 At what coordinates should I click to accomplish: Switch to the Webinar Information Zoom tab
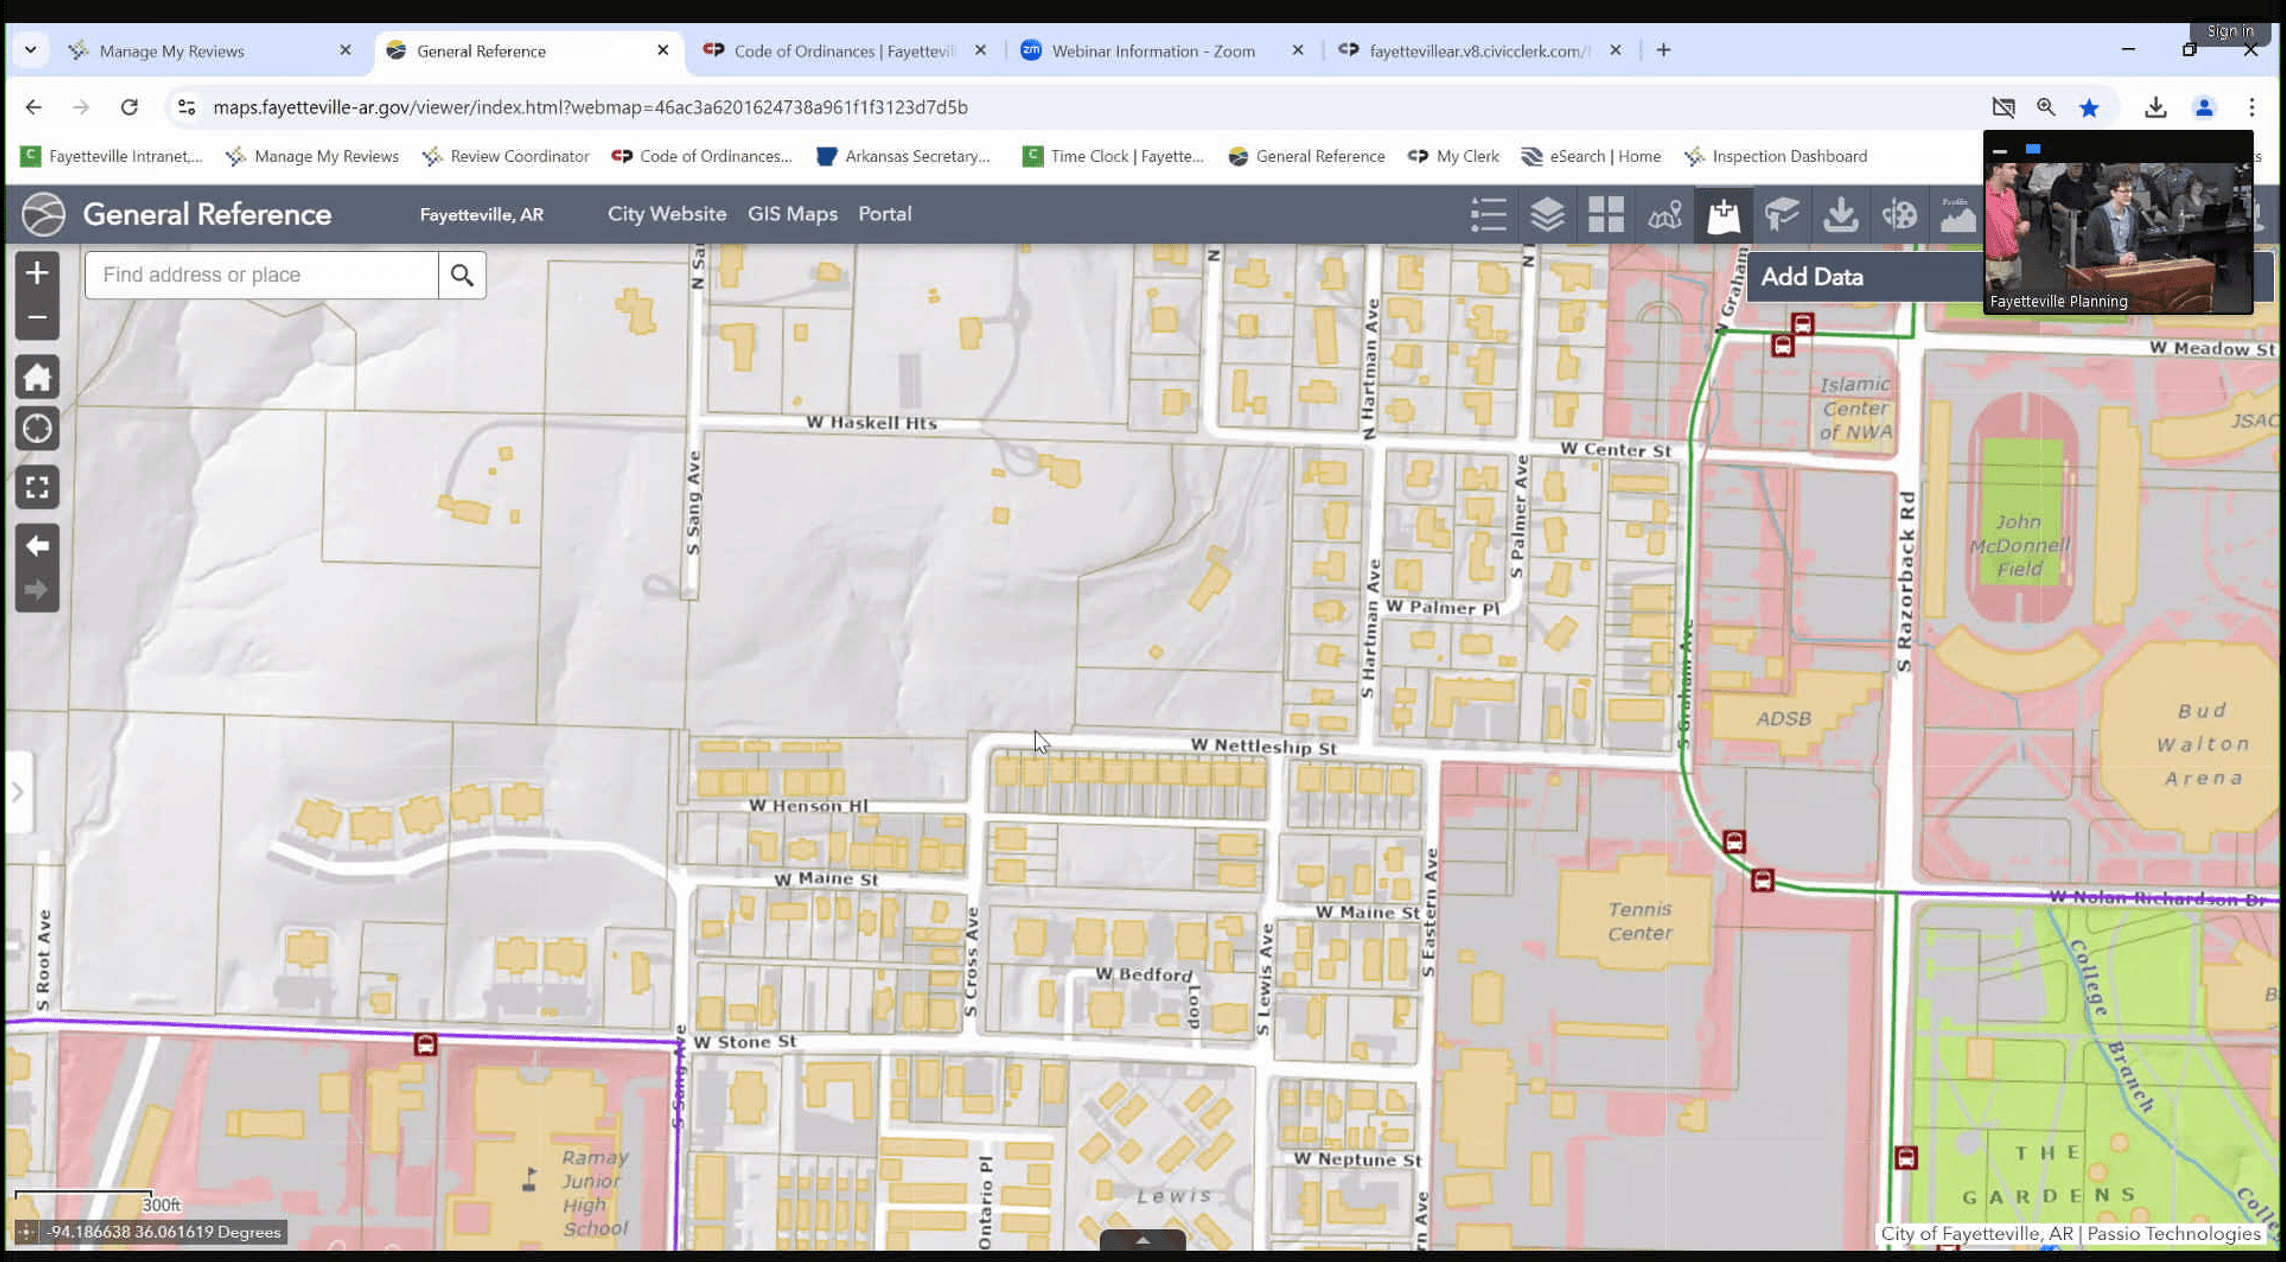1150,50
